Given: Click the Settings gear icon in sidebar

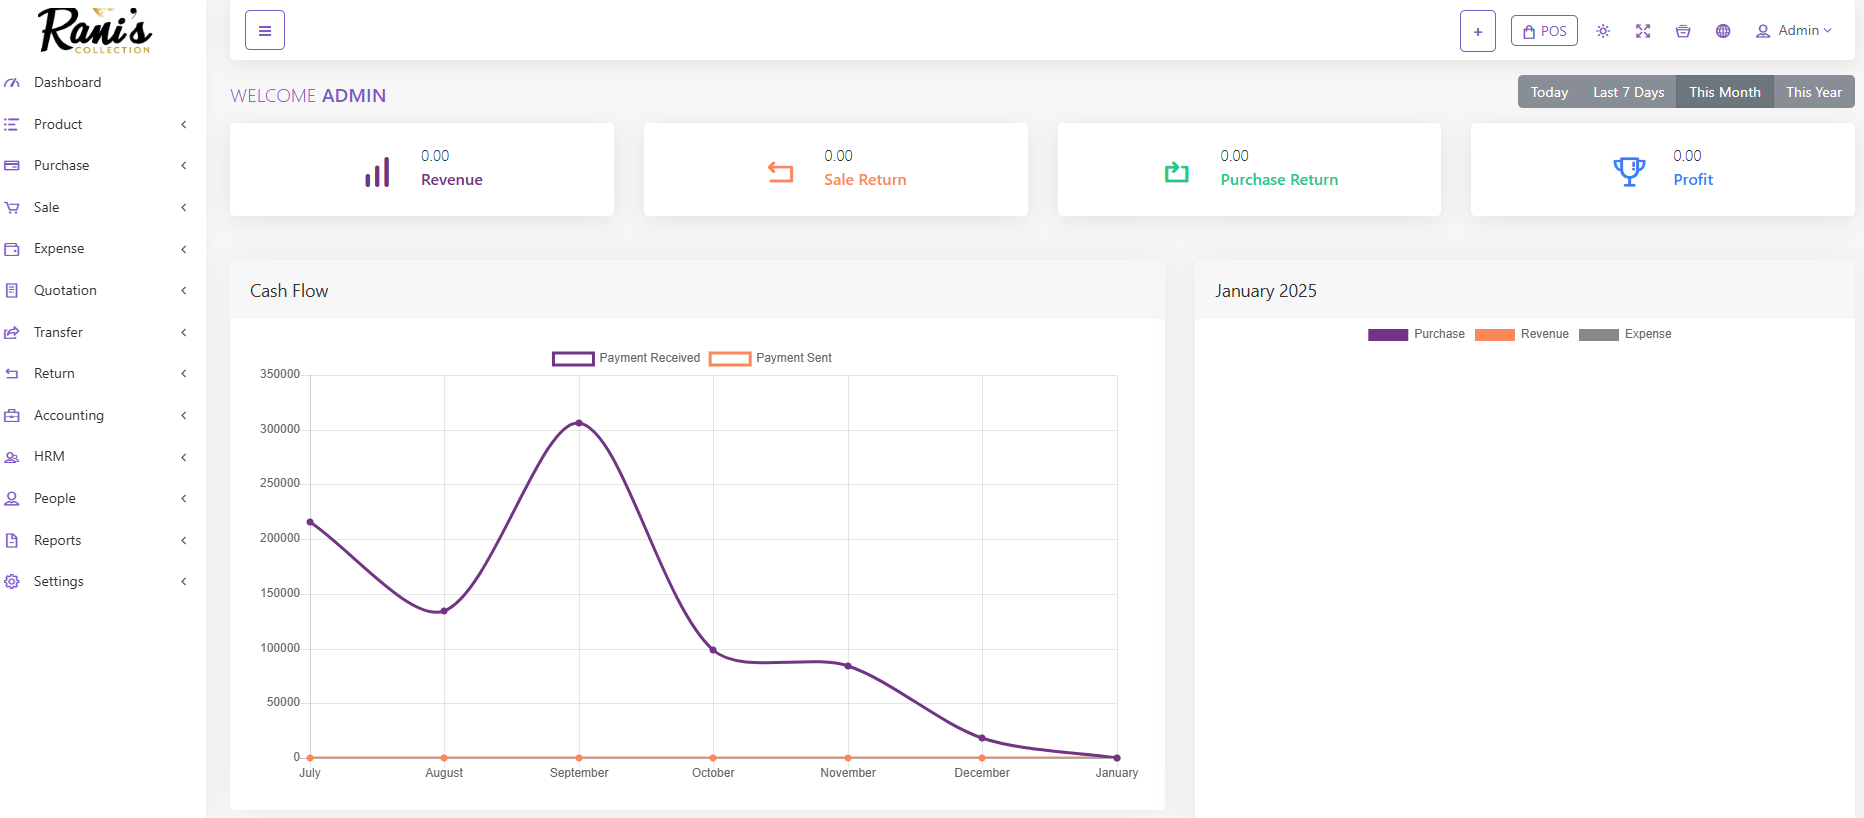Looking at the screenshot, I should coord(12,582).
